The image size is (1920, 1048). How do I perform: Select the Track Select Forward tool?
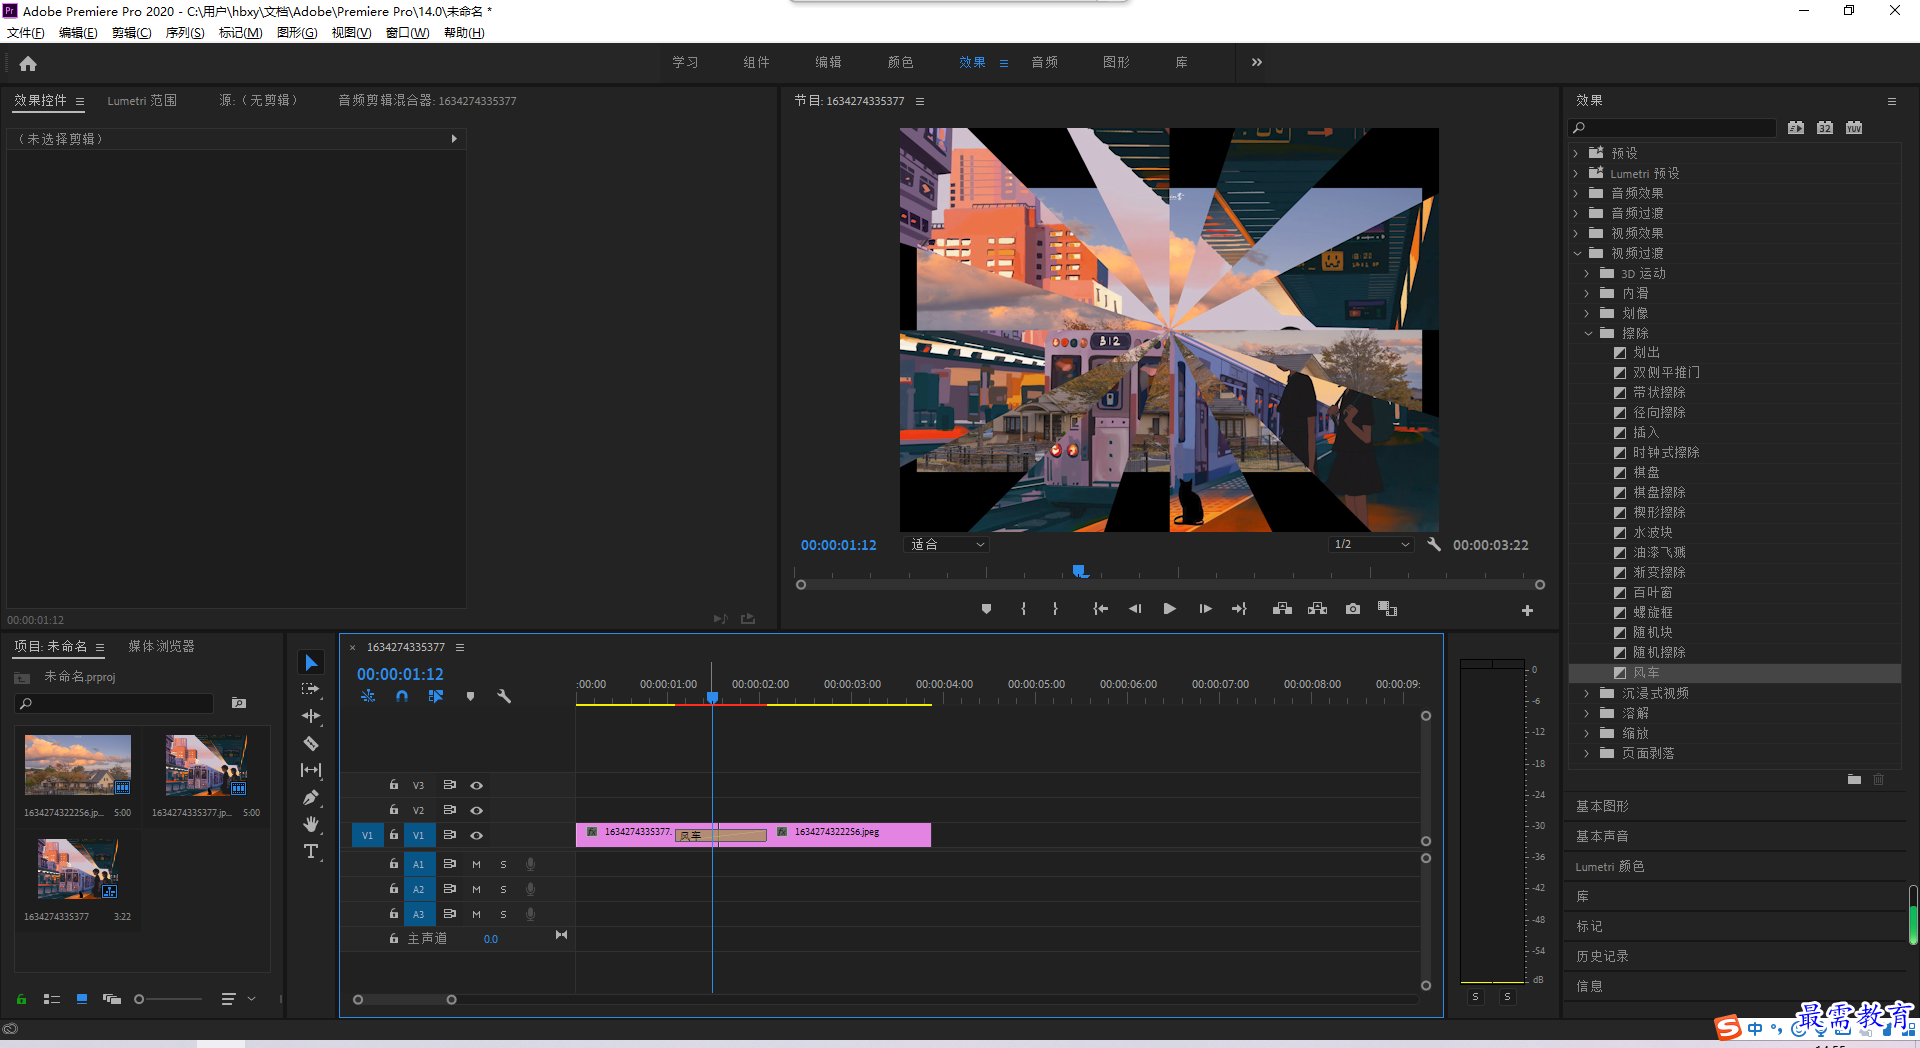(x=311, y=689)
